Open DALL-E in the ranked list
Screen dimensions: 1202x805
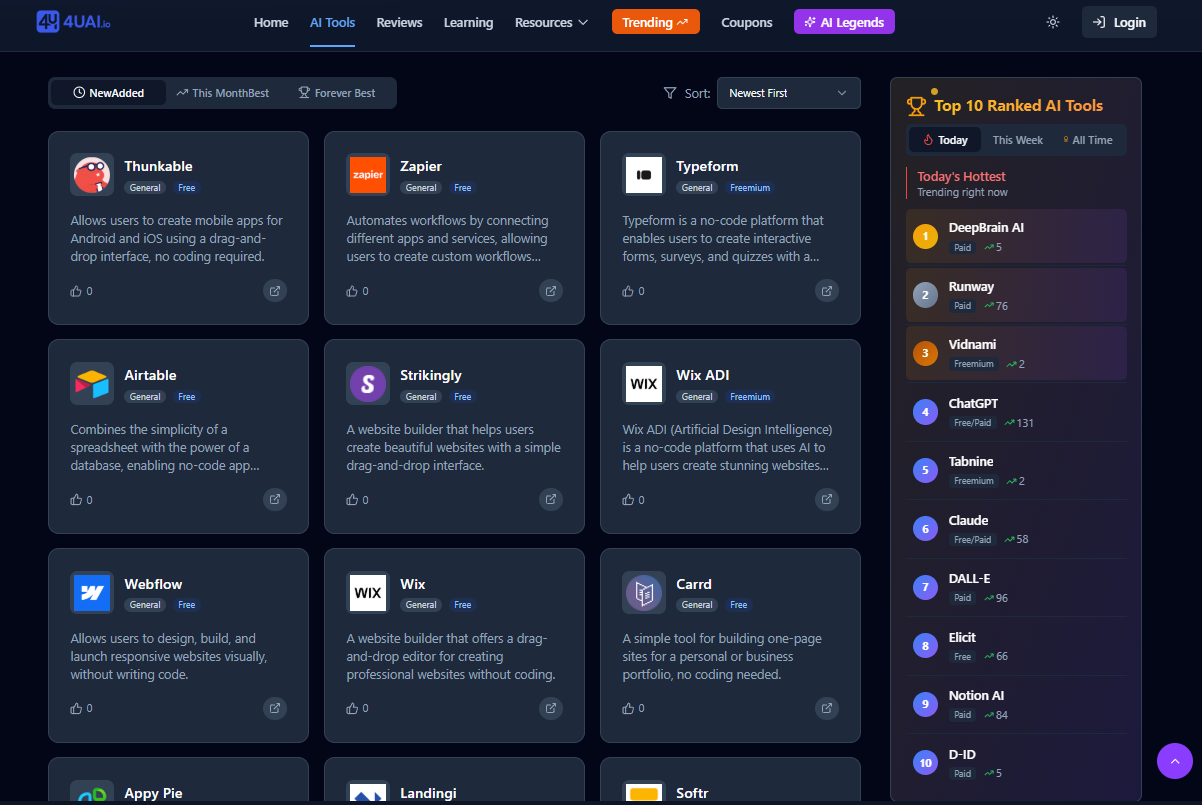pyautogui.click(x=1016, y=587)
